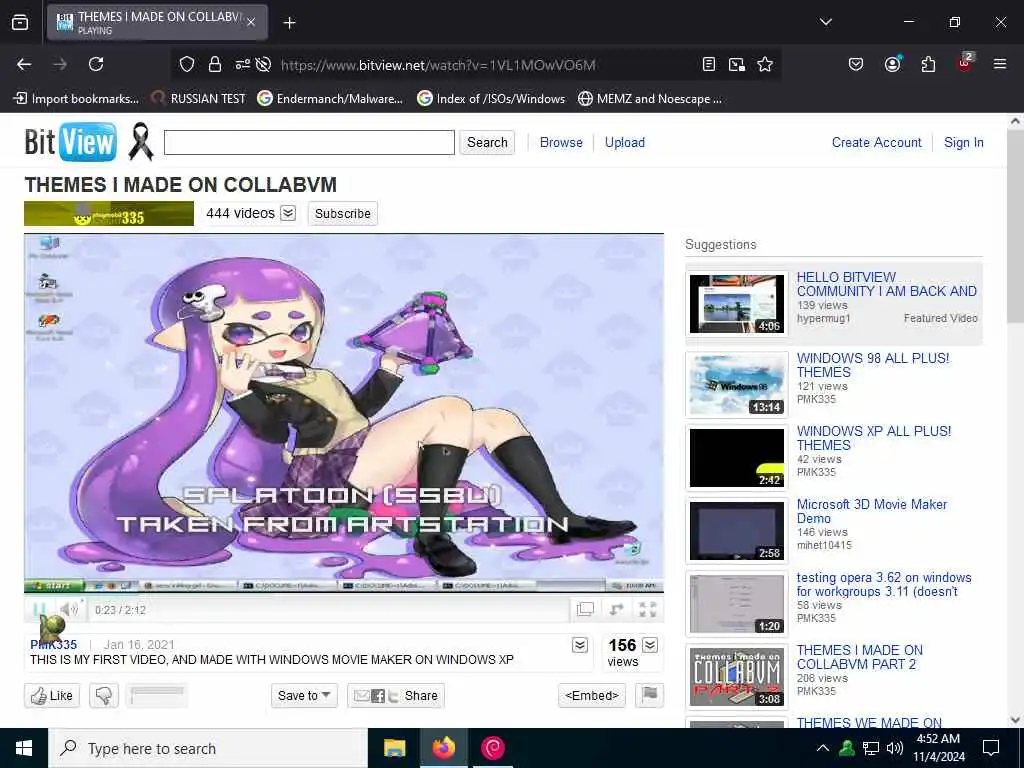The height and width of the screenshot is (768, 1024).
Task: Open Firefox View icon beside the tab
Action: coord(20,22)
